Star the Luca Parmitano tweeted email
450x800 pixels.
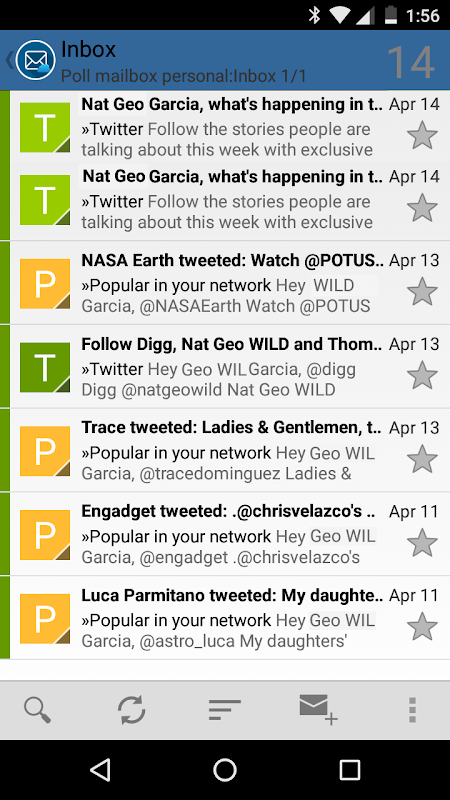click(x=422, y=627)
